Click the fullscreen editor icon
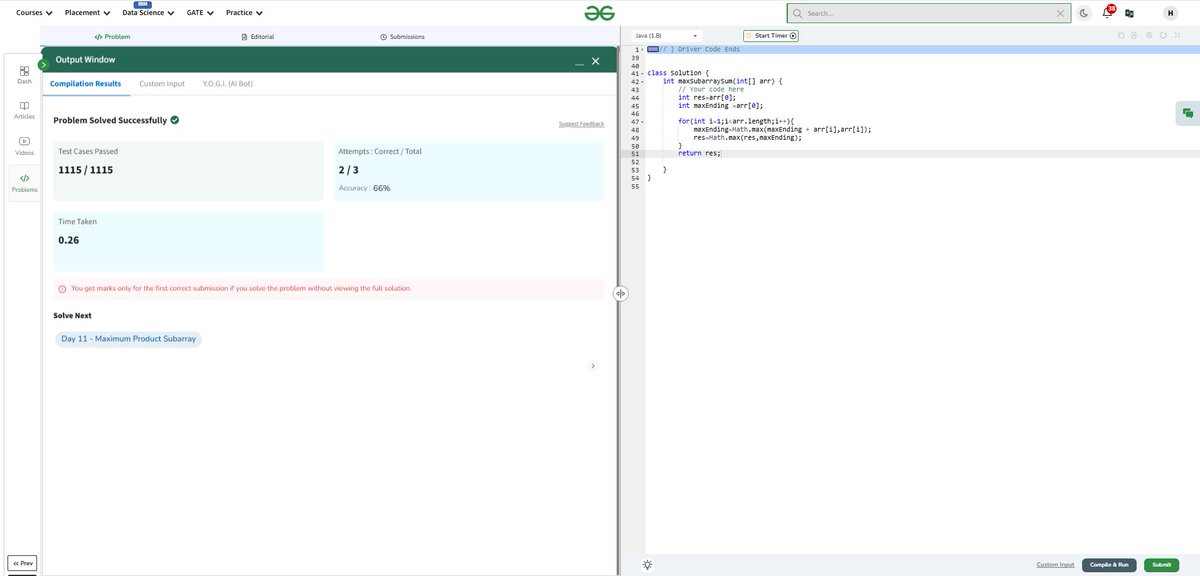This screenshot has height=576, width=1200. click(x=1178, y=36)
